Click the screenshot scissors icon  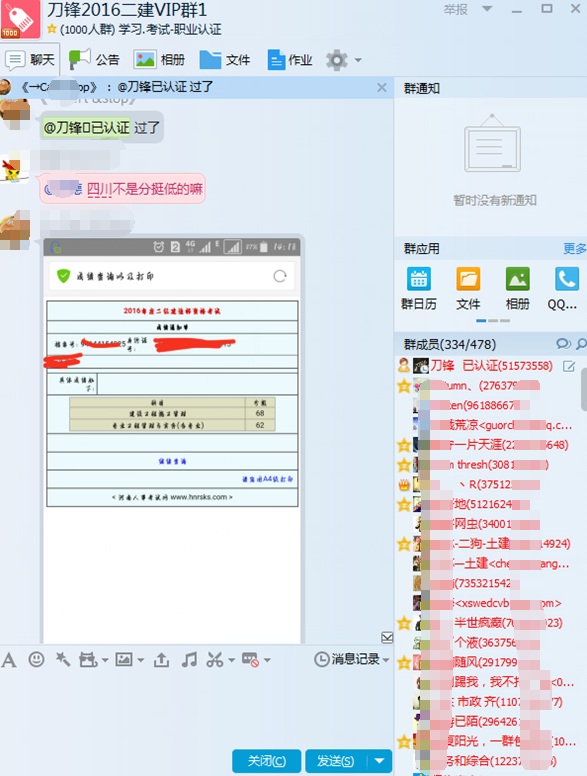tap(215, 659)
